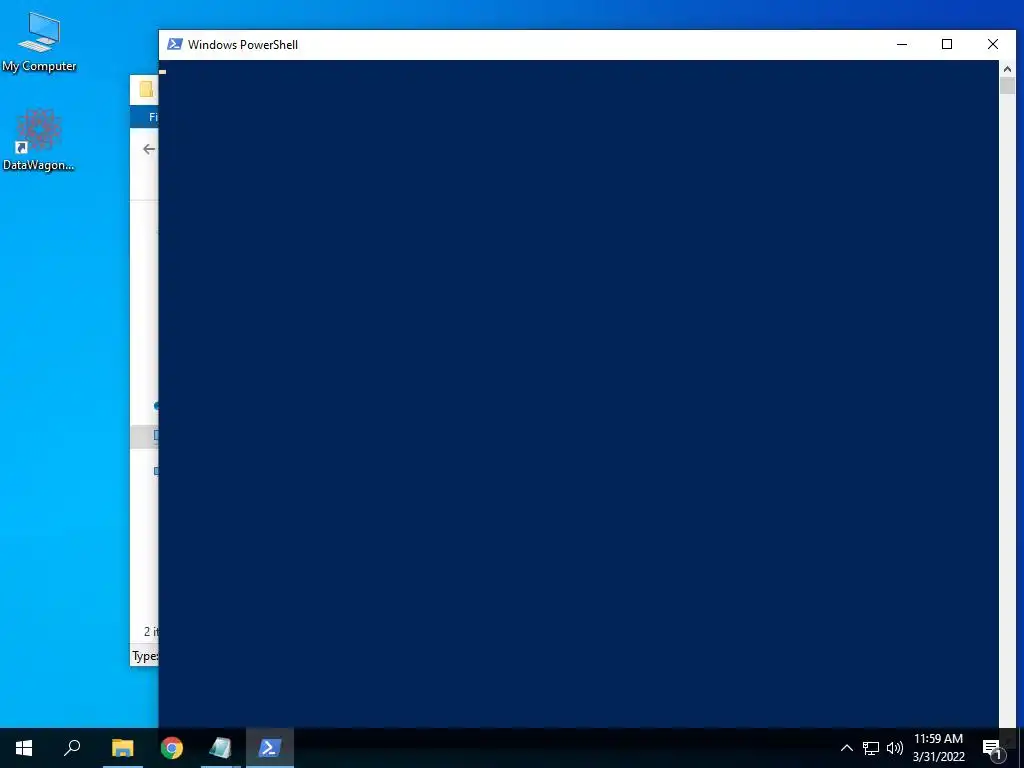Launch Google Chrome from the taskbar
Screen dimensions: 1024x768
172,748
